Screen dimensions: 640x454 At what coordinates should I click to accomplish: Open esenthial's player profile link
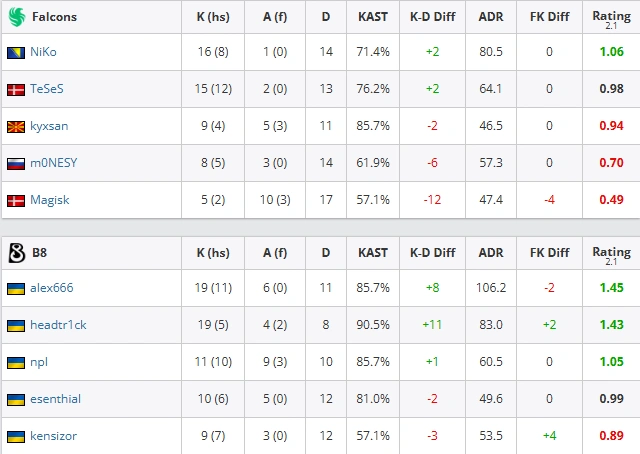tap(56, 399)
